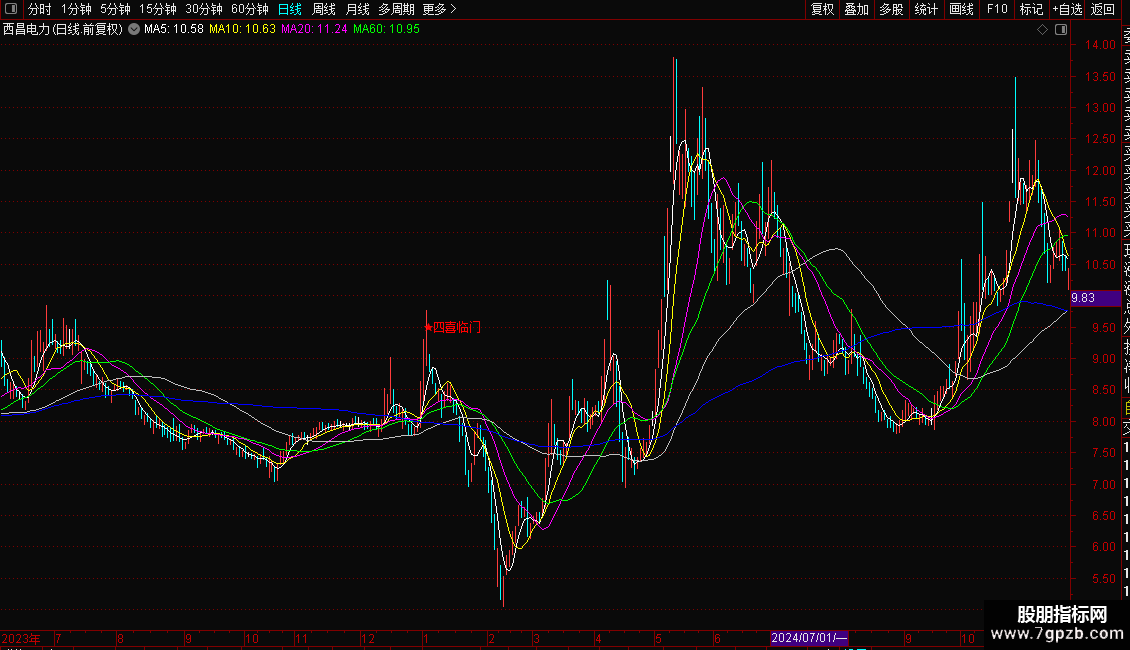
Task: Click the MA5: 10.58 indicator label
Action: point(174,30)
